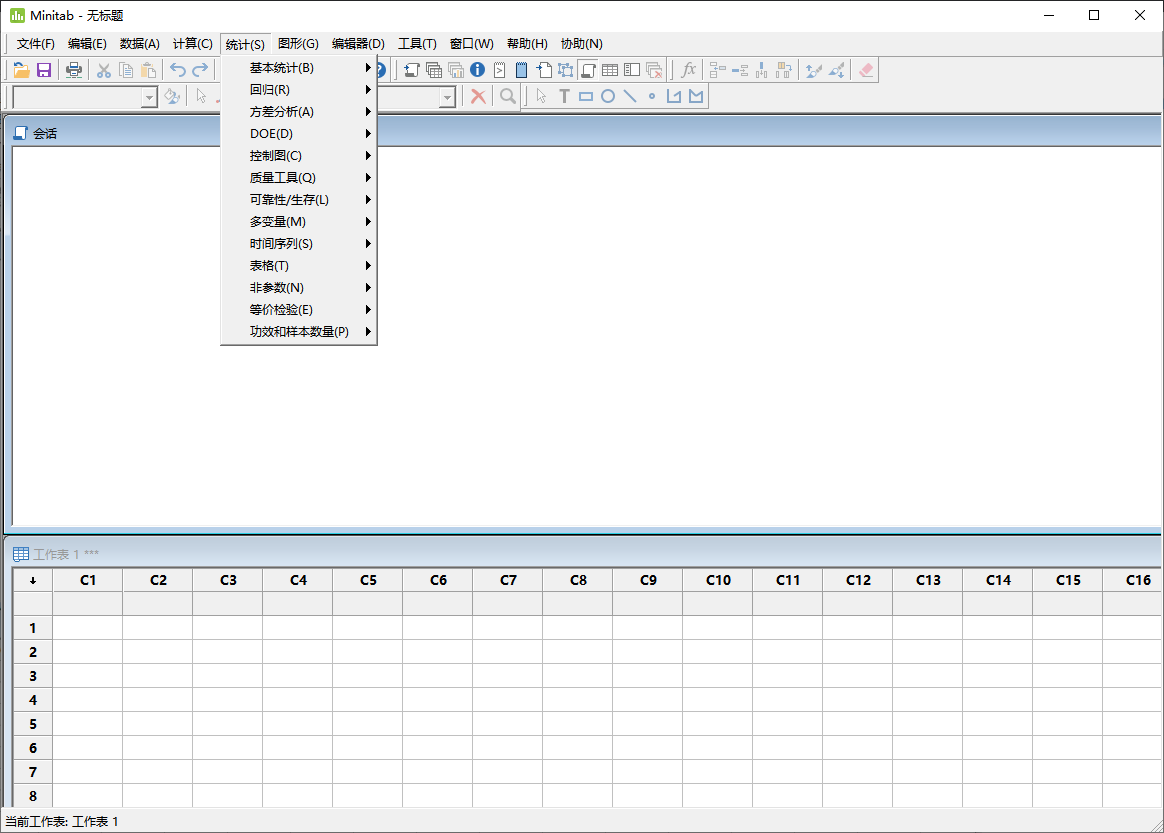Select the polygon drawing tool

(696, 97)
